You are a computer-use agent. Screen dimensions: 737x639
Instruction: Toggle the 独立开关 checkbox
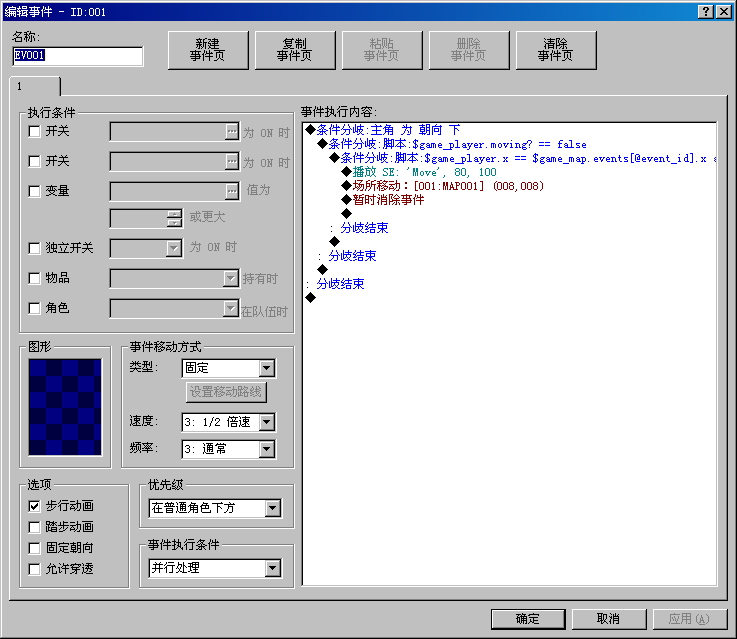pos(34,248)
